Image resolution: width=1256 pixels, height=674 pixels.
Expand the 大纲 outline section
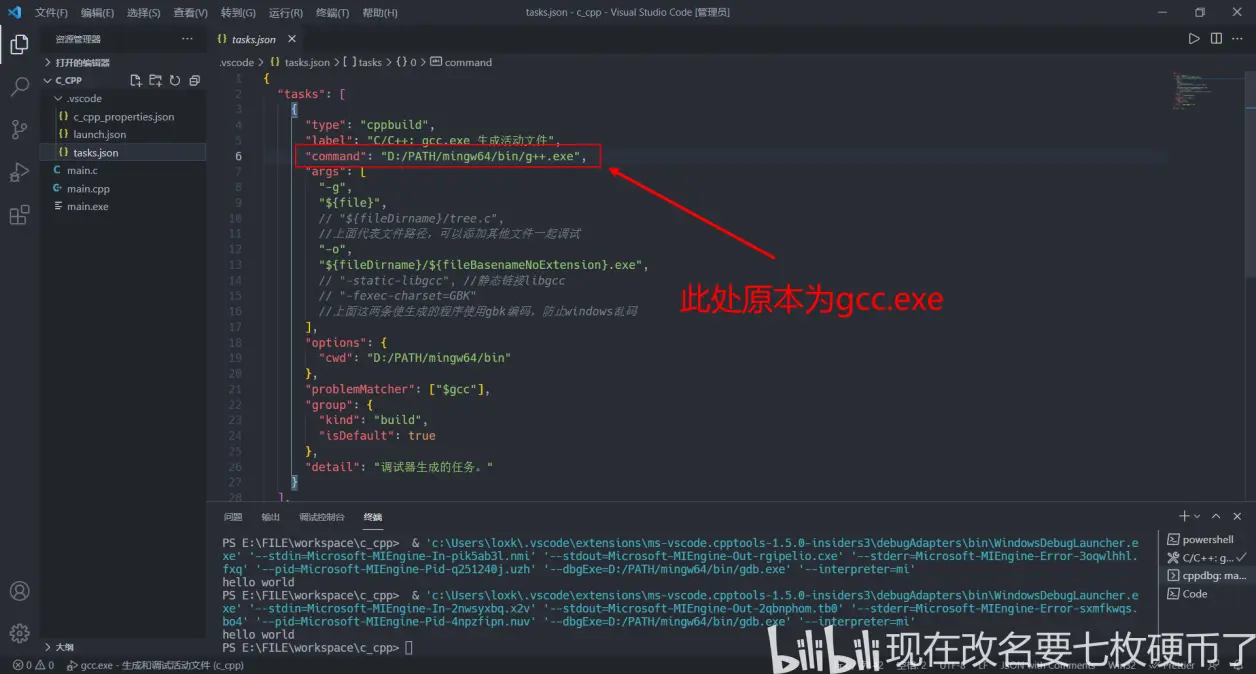pyautogui.click(x=123, y=647)
